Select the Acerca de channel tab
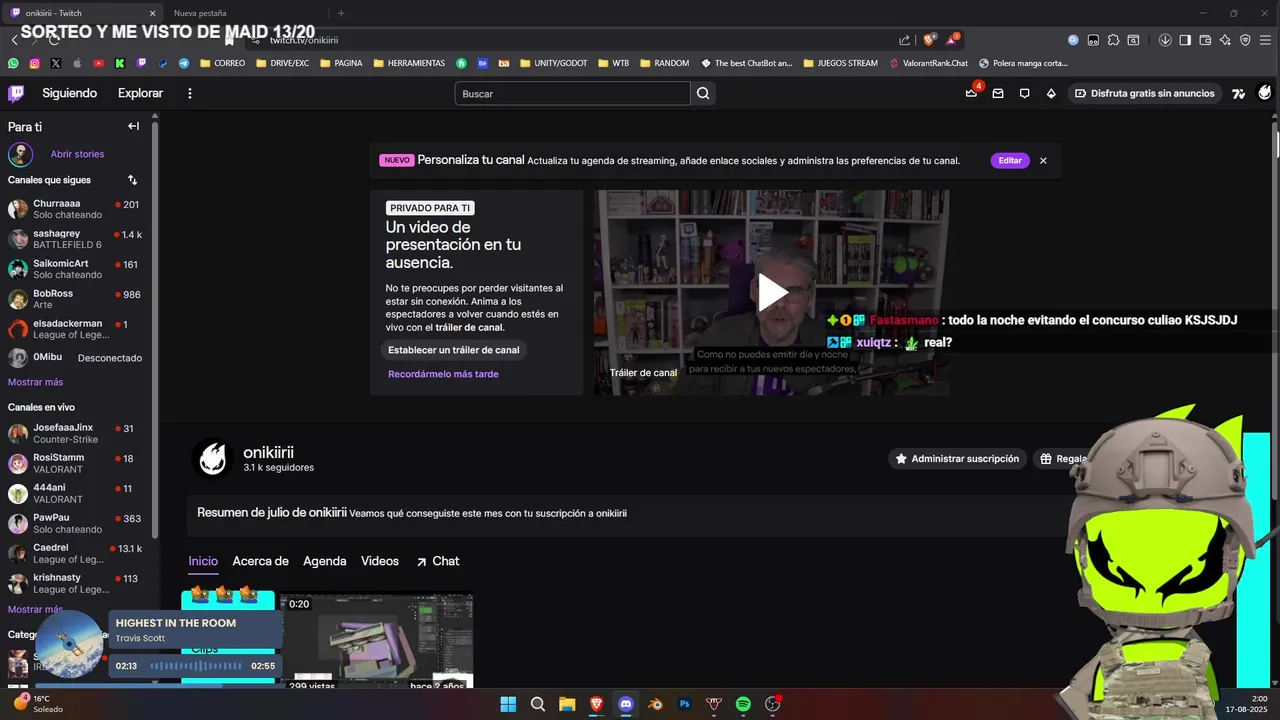 [x=260, y=561]
